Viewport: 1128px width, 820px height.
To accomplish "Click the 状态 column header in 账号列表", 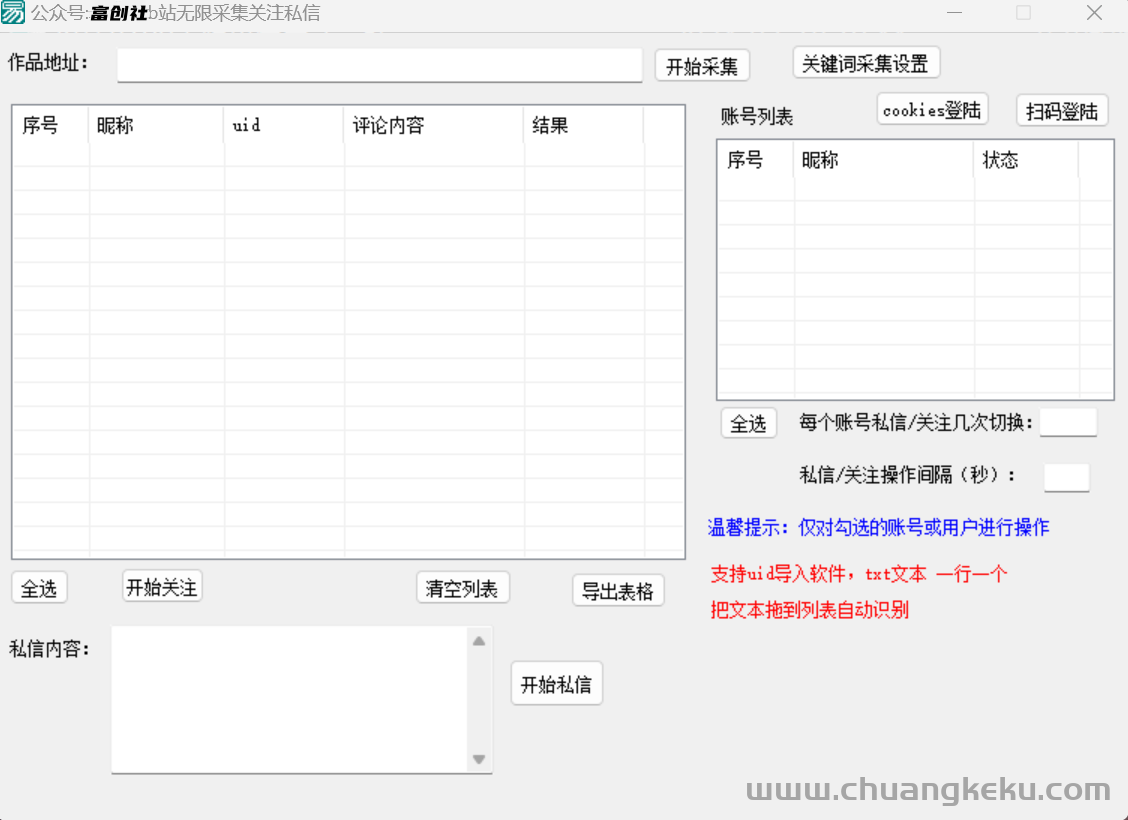I will pyautogui.click(x=1025, y=160).
